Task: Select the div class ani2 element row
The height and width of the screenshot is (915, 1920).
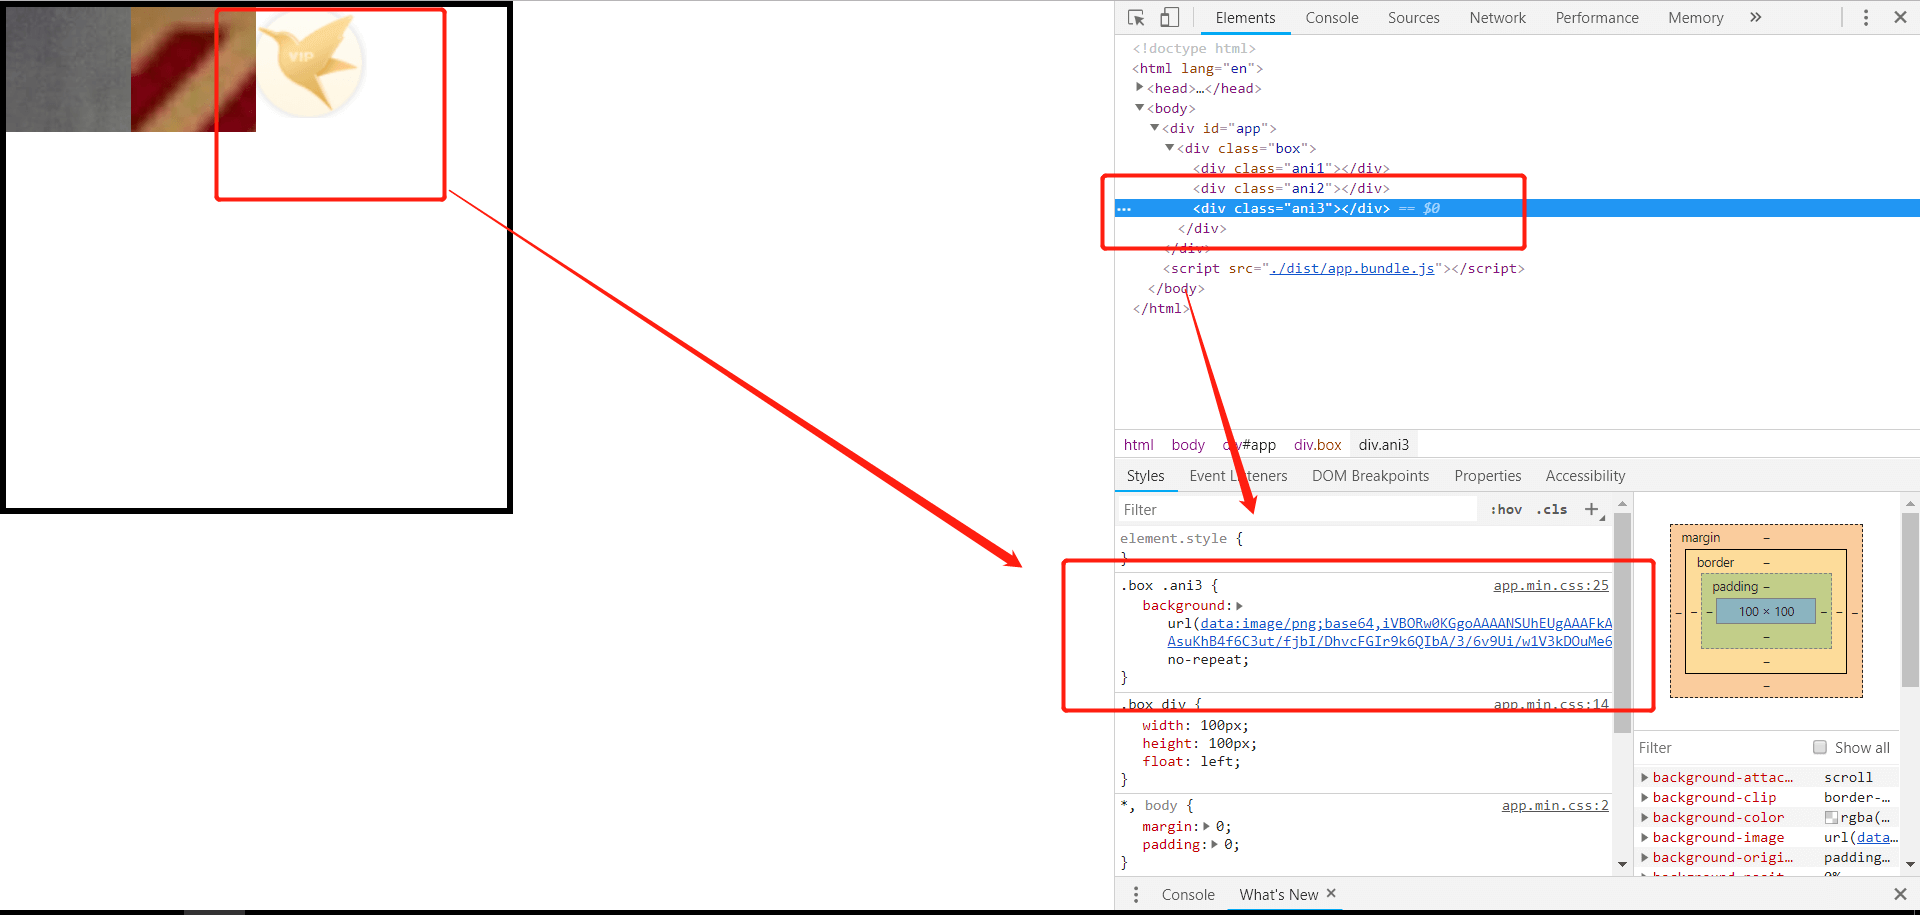Action: tap(1290, 188)
